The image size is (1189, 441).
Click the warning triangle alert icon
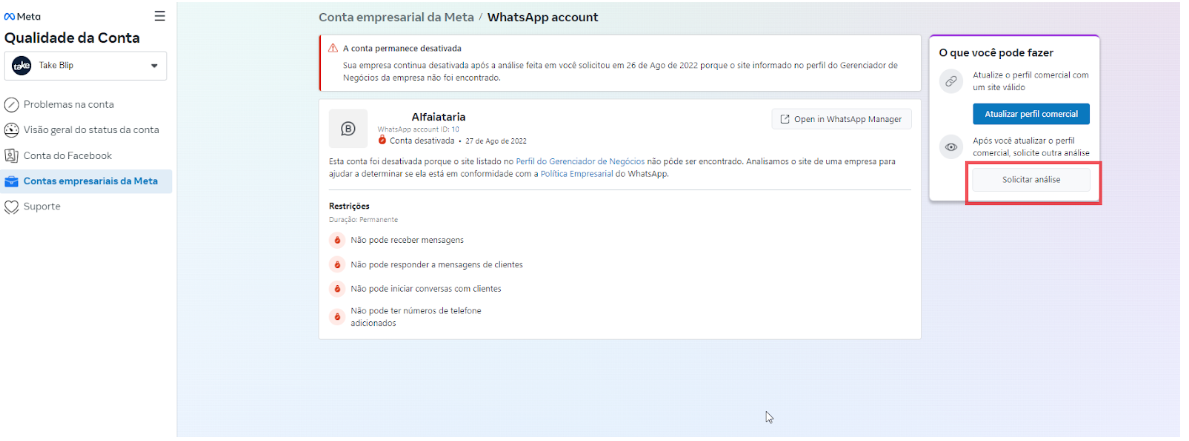tap(333, 48)
